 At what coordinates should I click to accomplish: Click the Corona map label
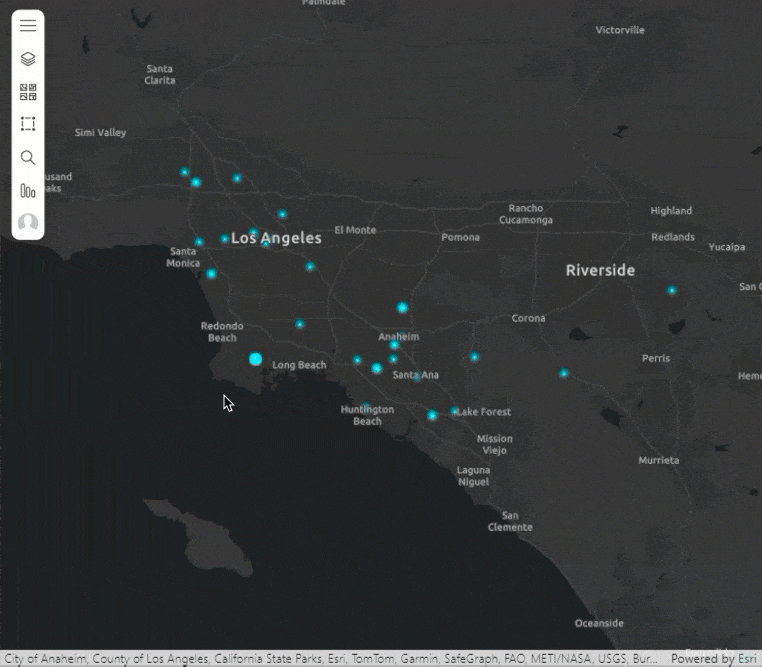(x=528, y=318)
